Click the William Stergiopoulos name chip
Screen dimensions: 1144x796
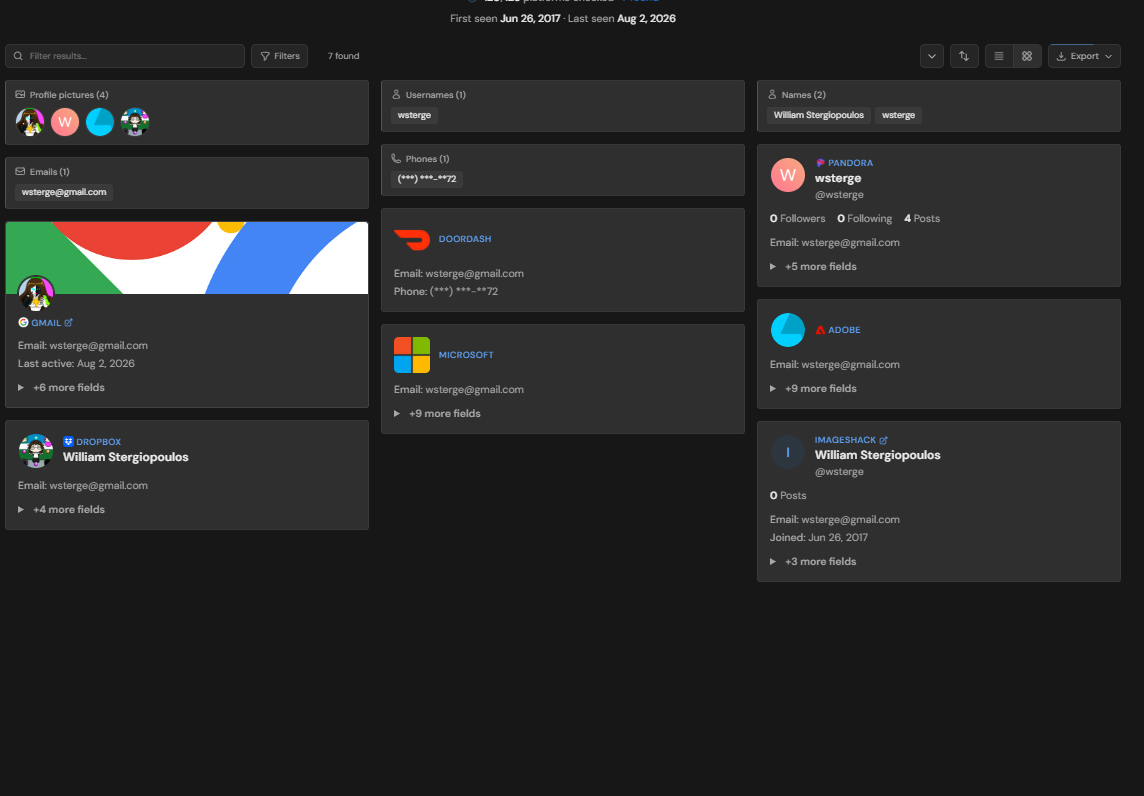point(819,115)
